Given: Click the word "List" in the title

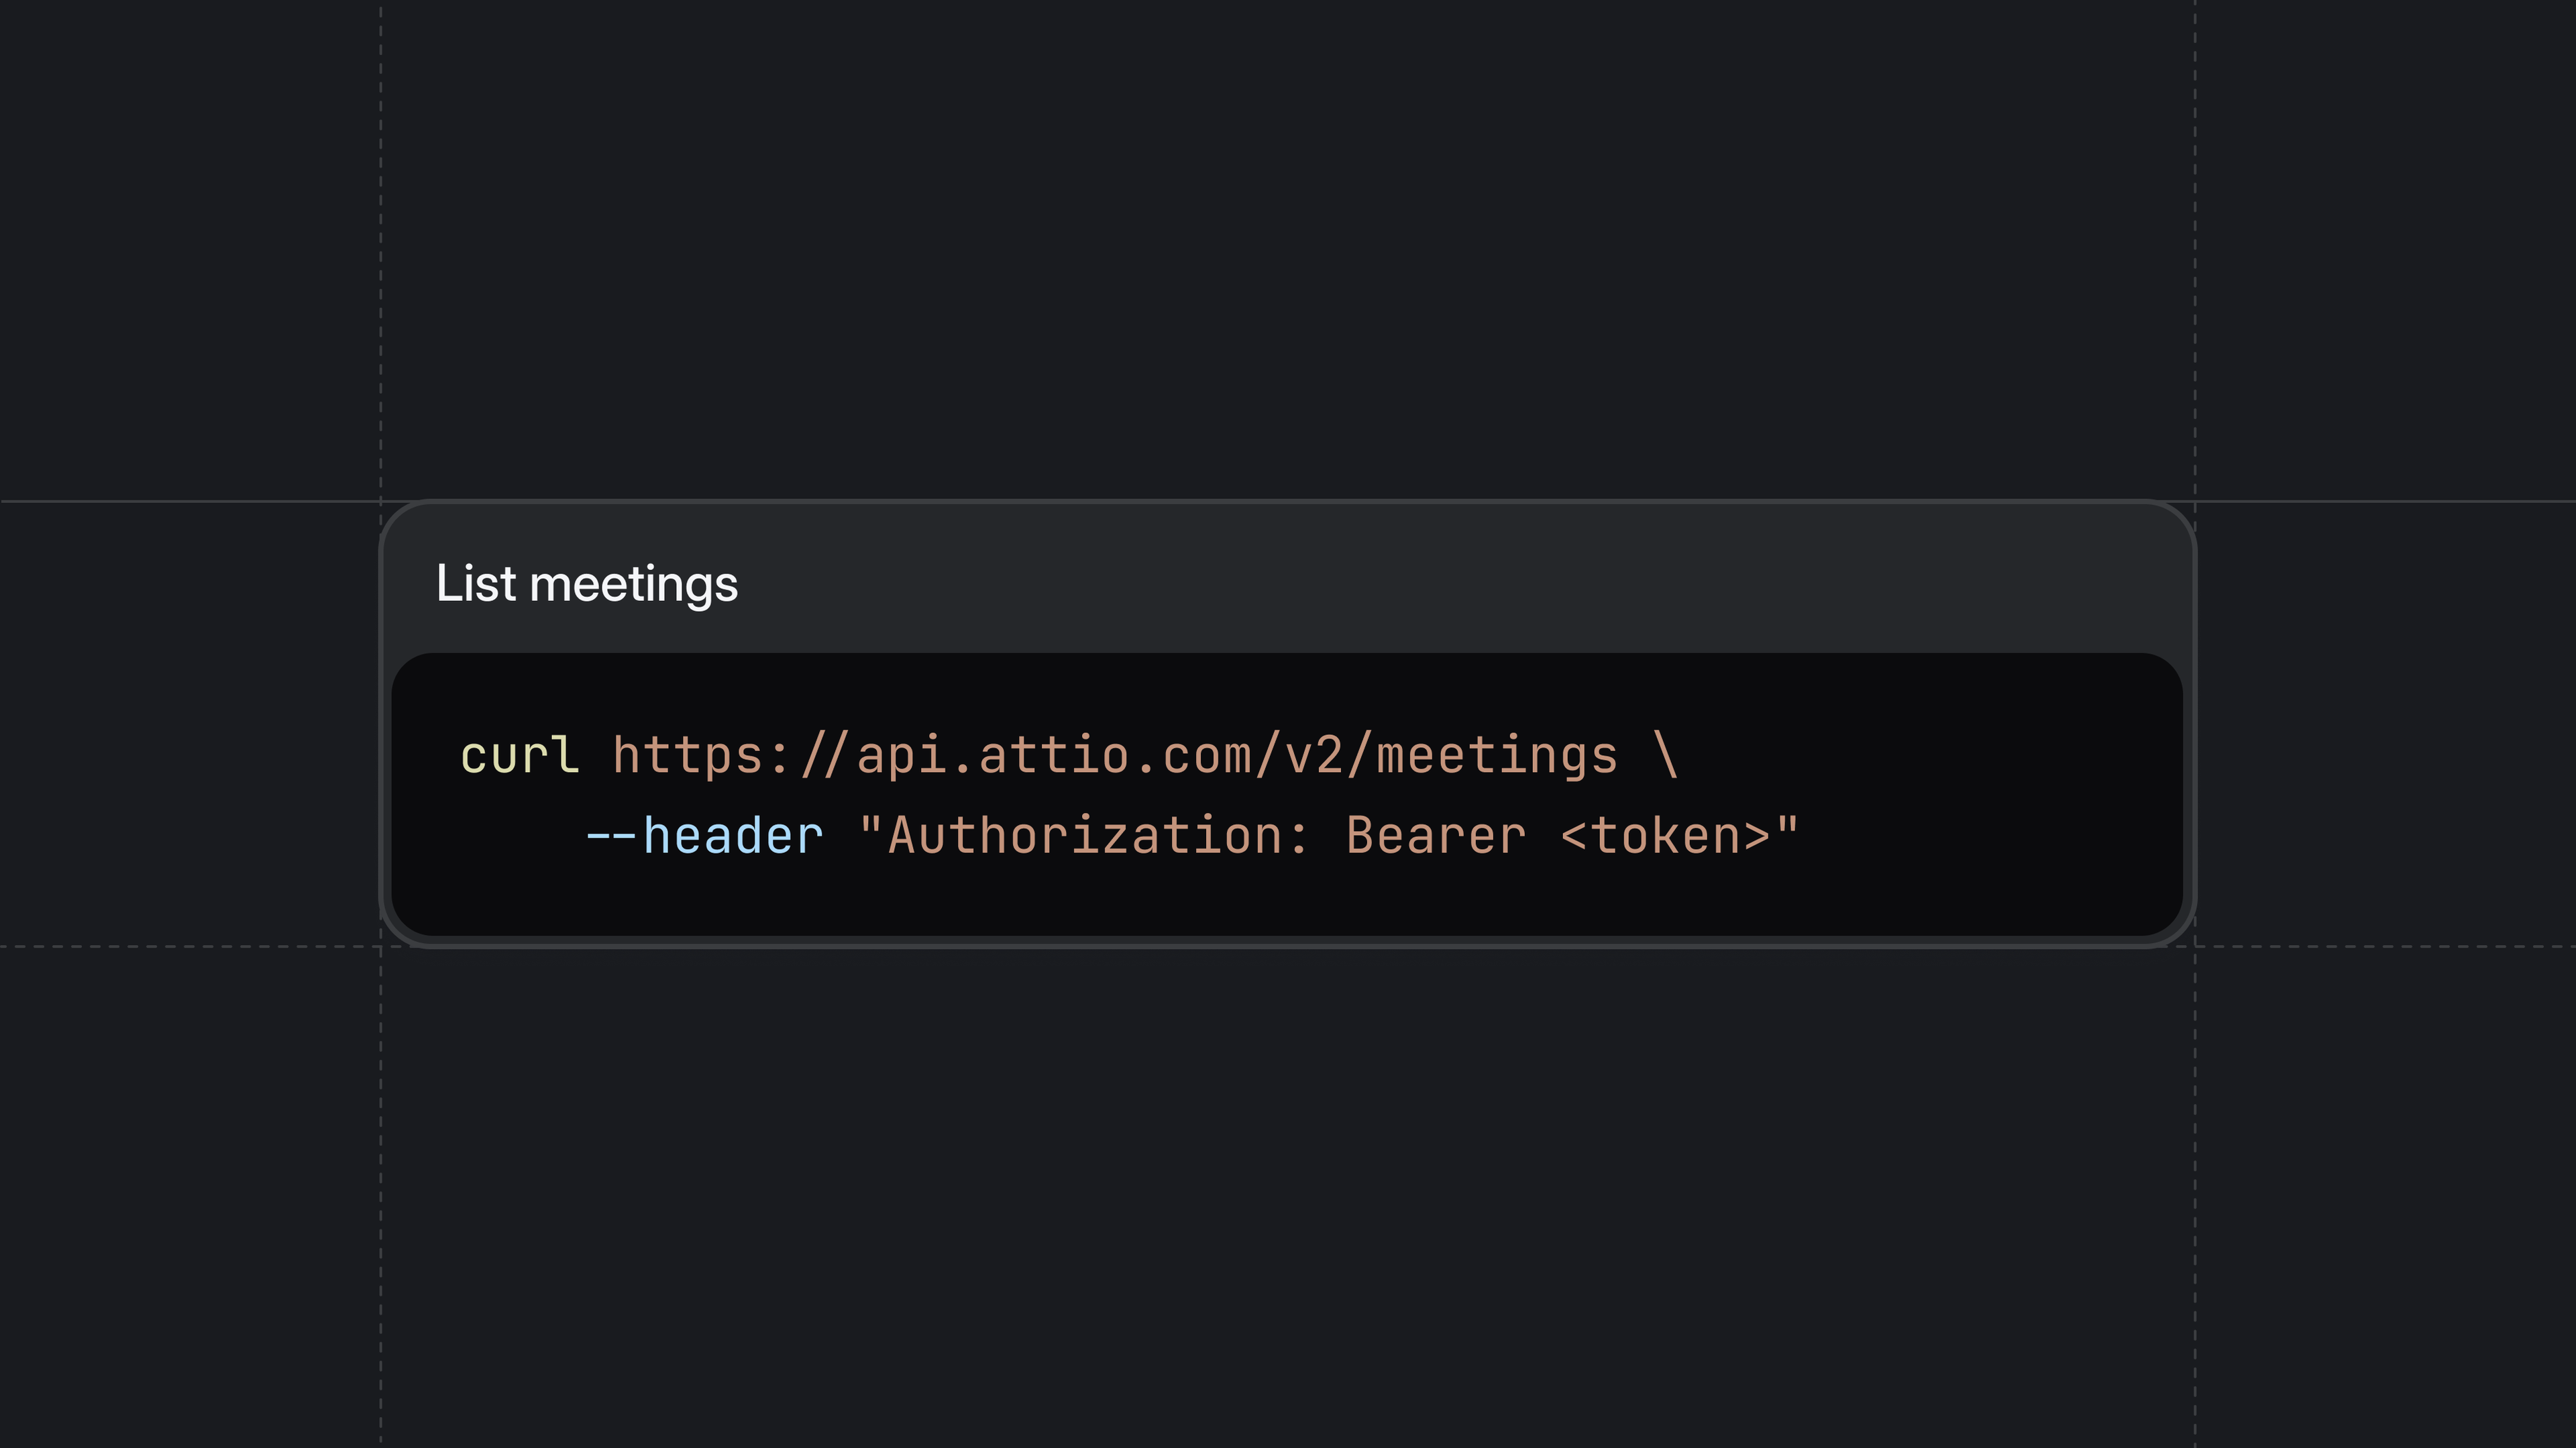Looking at the screenshot, I should 475,584.
